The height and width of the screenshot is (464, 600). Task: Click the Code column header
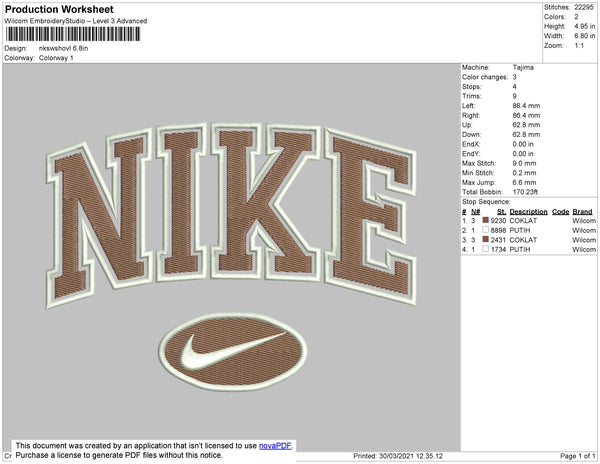pyautogui.click(x=561, y=212)
